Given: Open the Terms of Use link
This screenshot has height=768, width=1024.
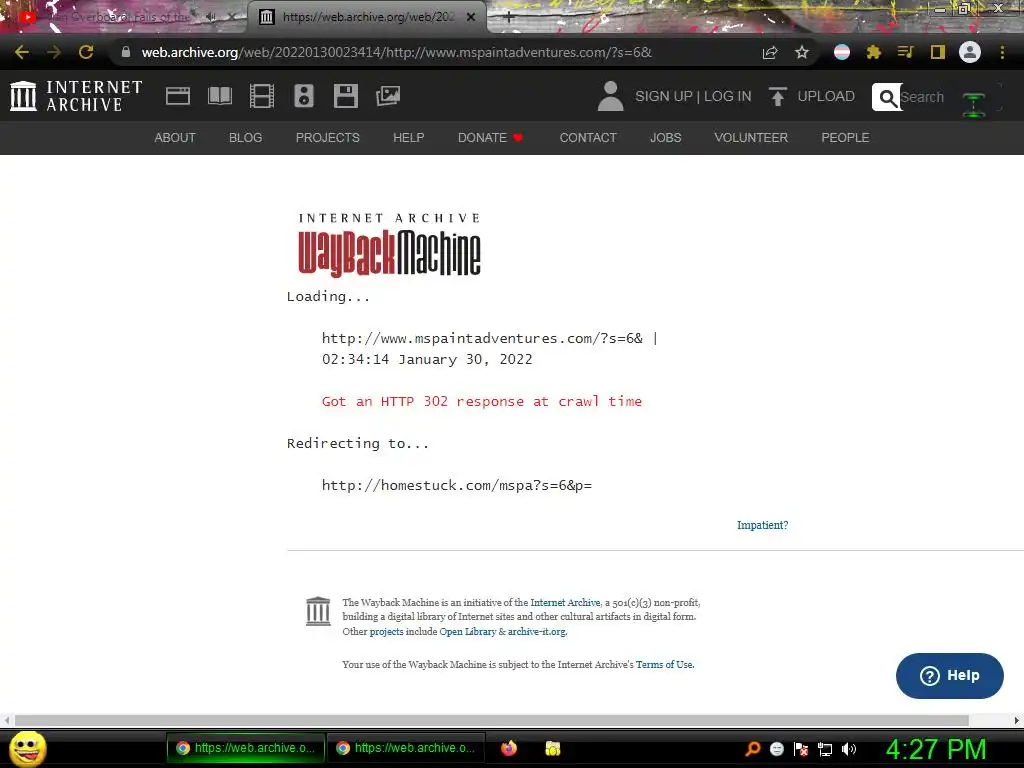Looking at the screenshot, I should (664, 664).
